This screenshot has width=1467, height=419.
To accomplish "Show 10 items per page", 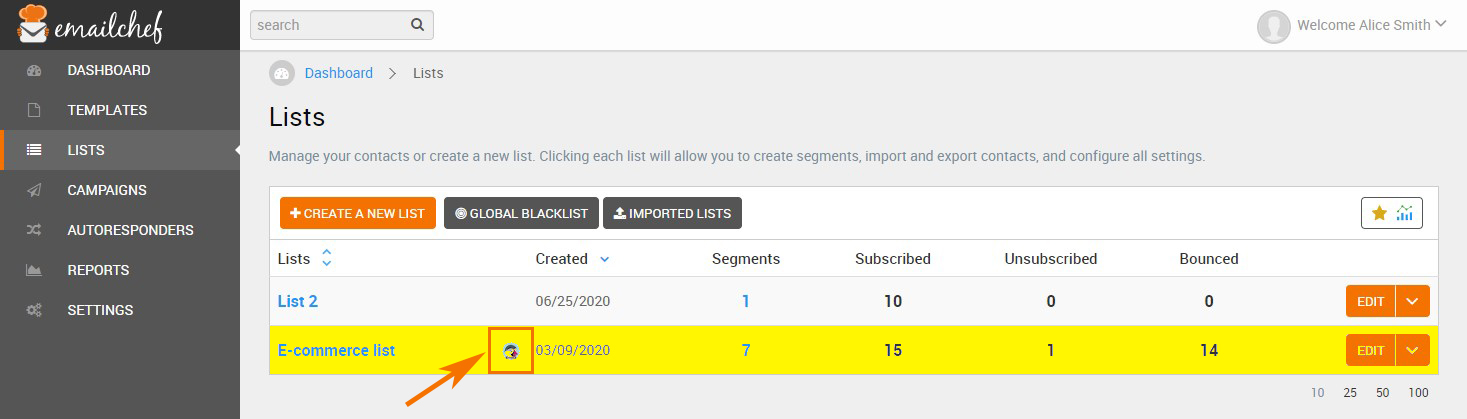I will pos(1318,393).
